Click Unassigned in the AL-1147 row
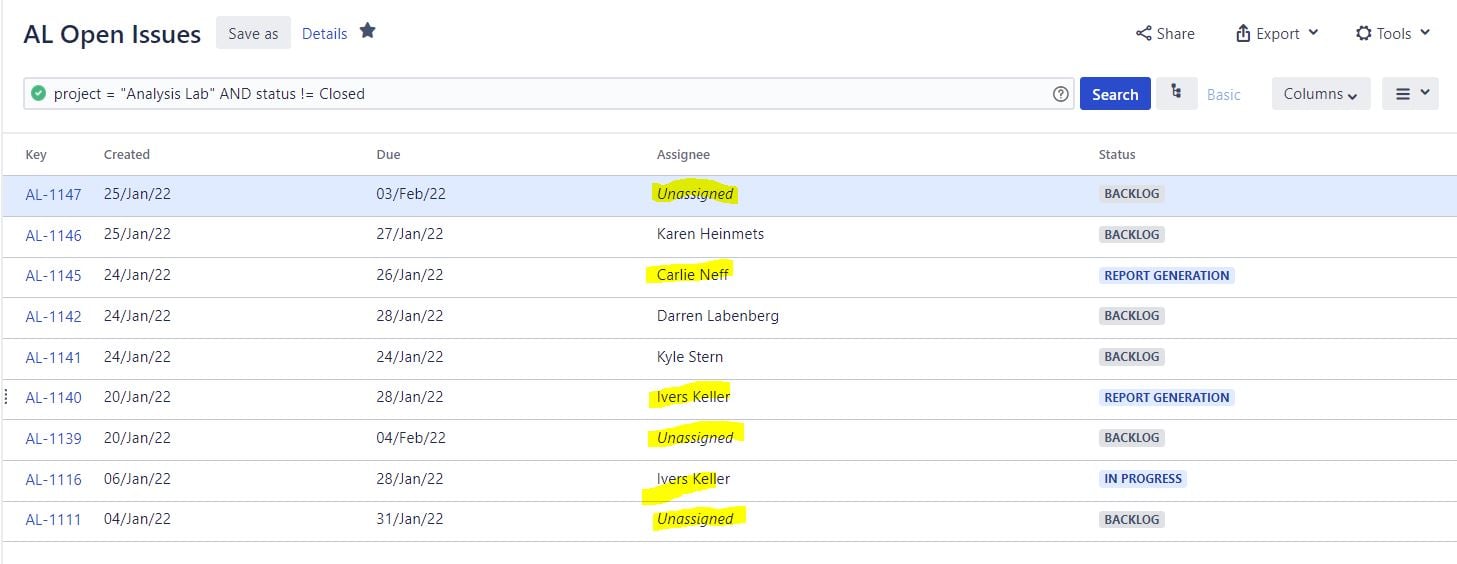1457x564 pixels. point(695,193)
